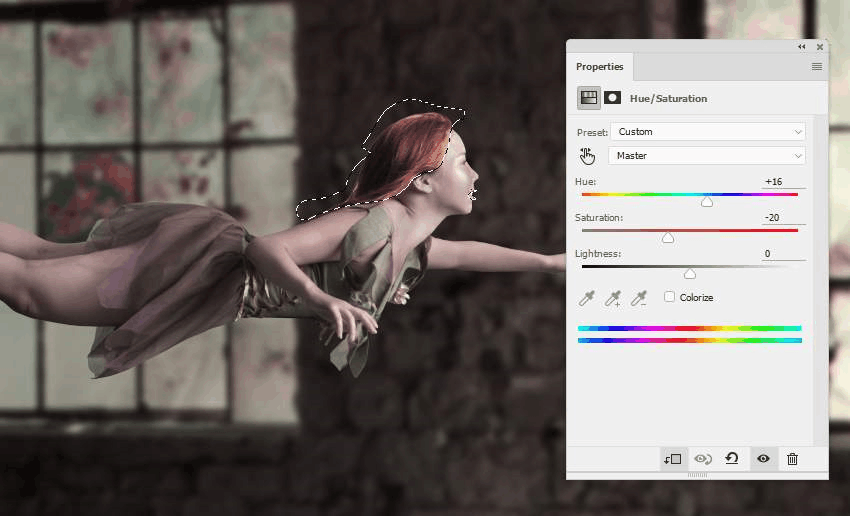Select the eyedropper tool

pos(587,298)
